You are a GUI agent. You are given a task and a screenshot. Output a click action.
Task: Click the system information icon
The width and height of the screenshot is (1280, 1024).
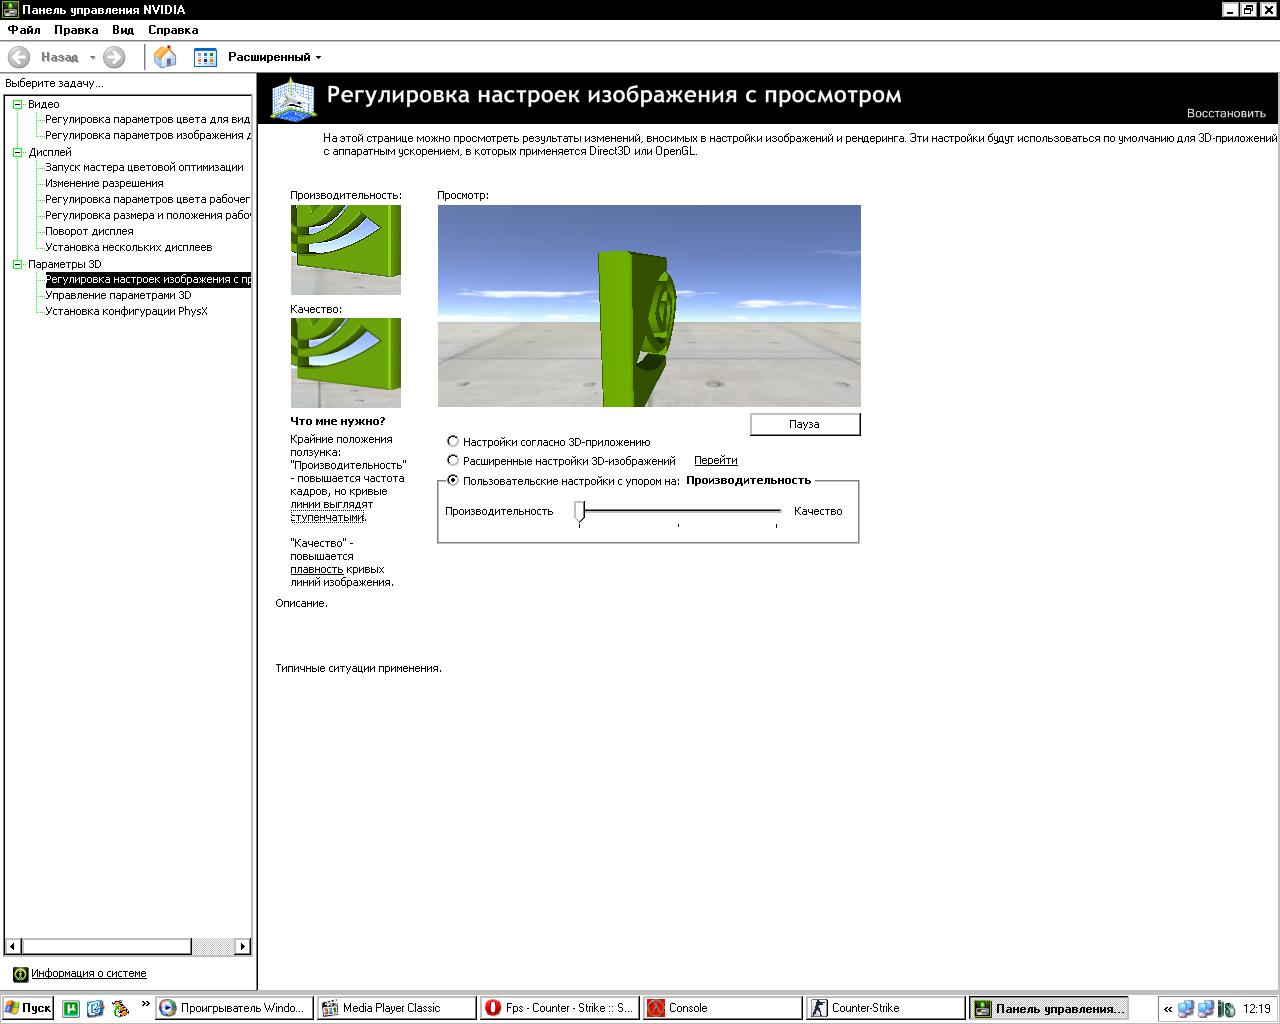pyautogui.click(x=20, y=974)
